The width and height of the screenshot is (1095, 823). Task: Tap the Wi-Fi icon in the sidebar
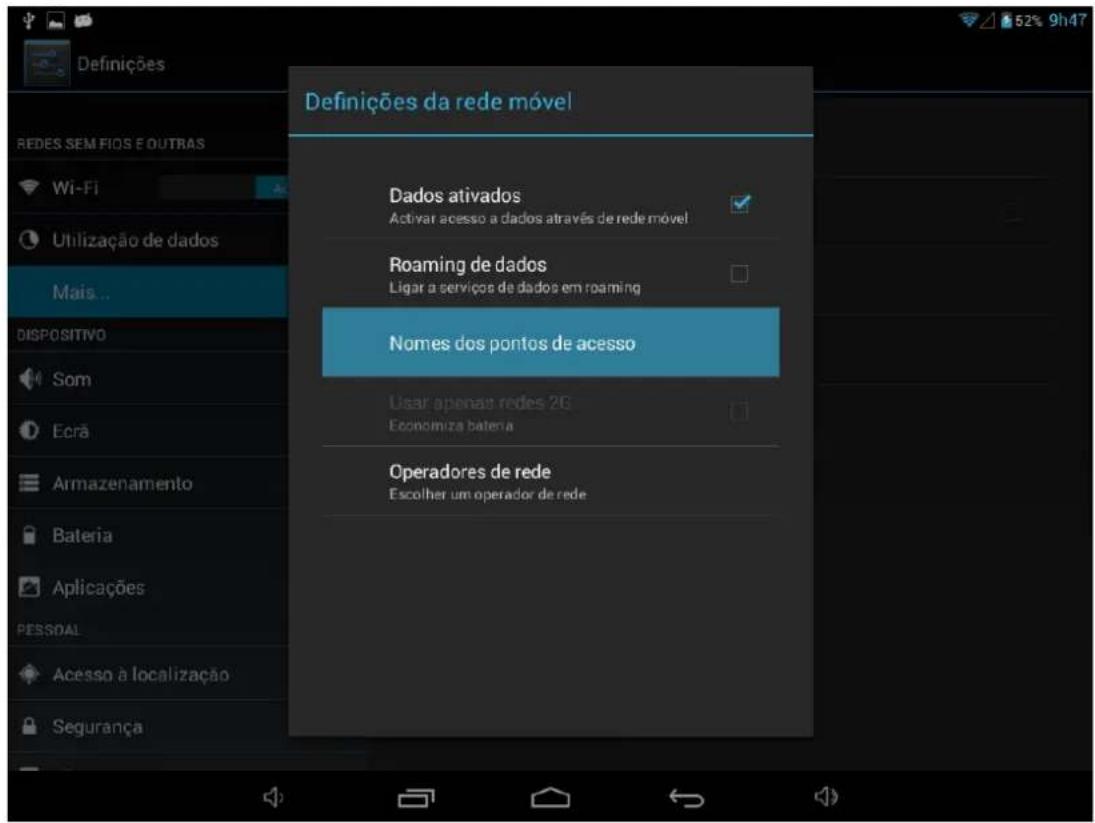click(29, 187)
